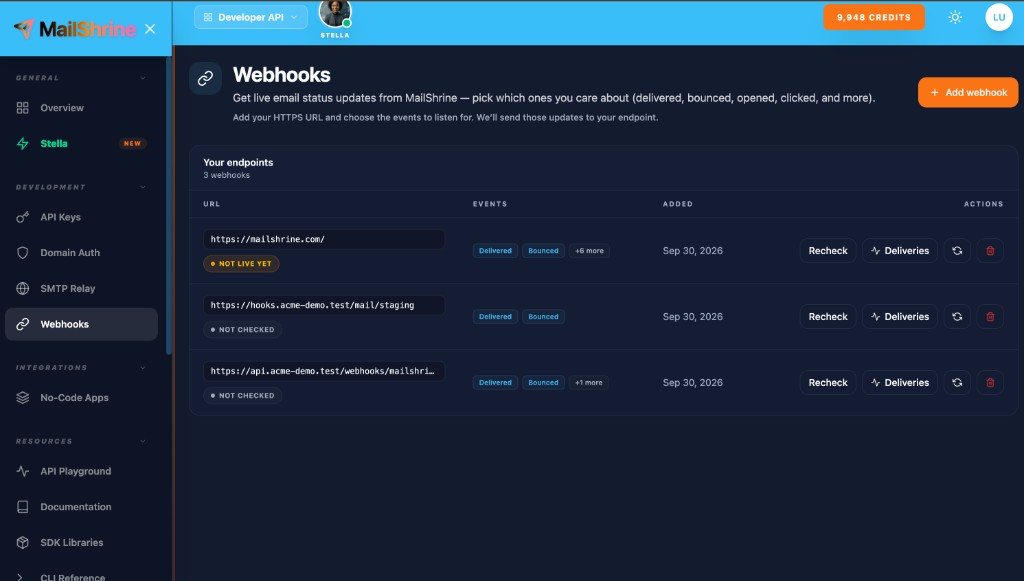View Deliveries for staging webhook
This screenshot has height=581, width=1024.
tap(900, 317)
